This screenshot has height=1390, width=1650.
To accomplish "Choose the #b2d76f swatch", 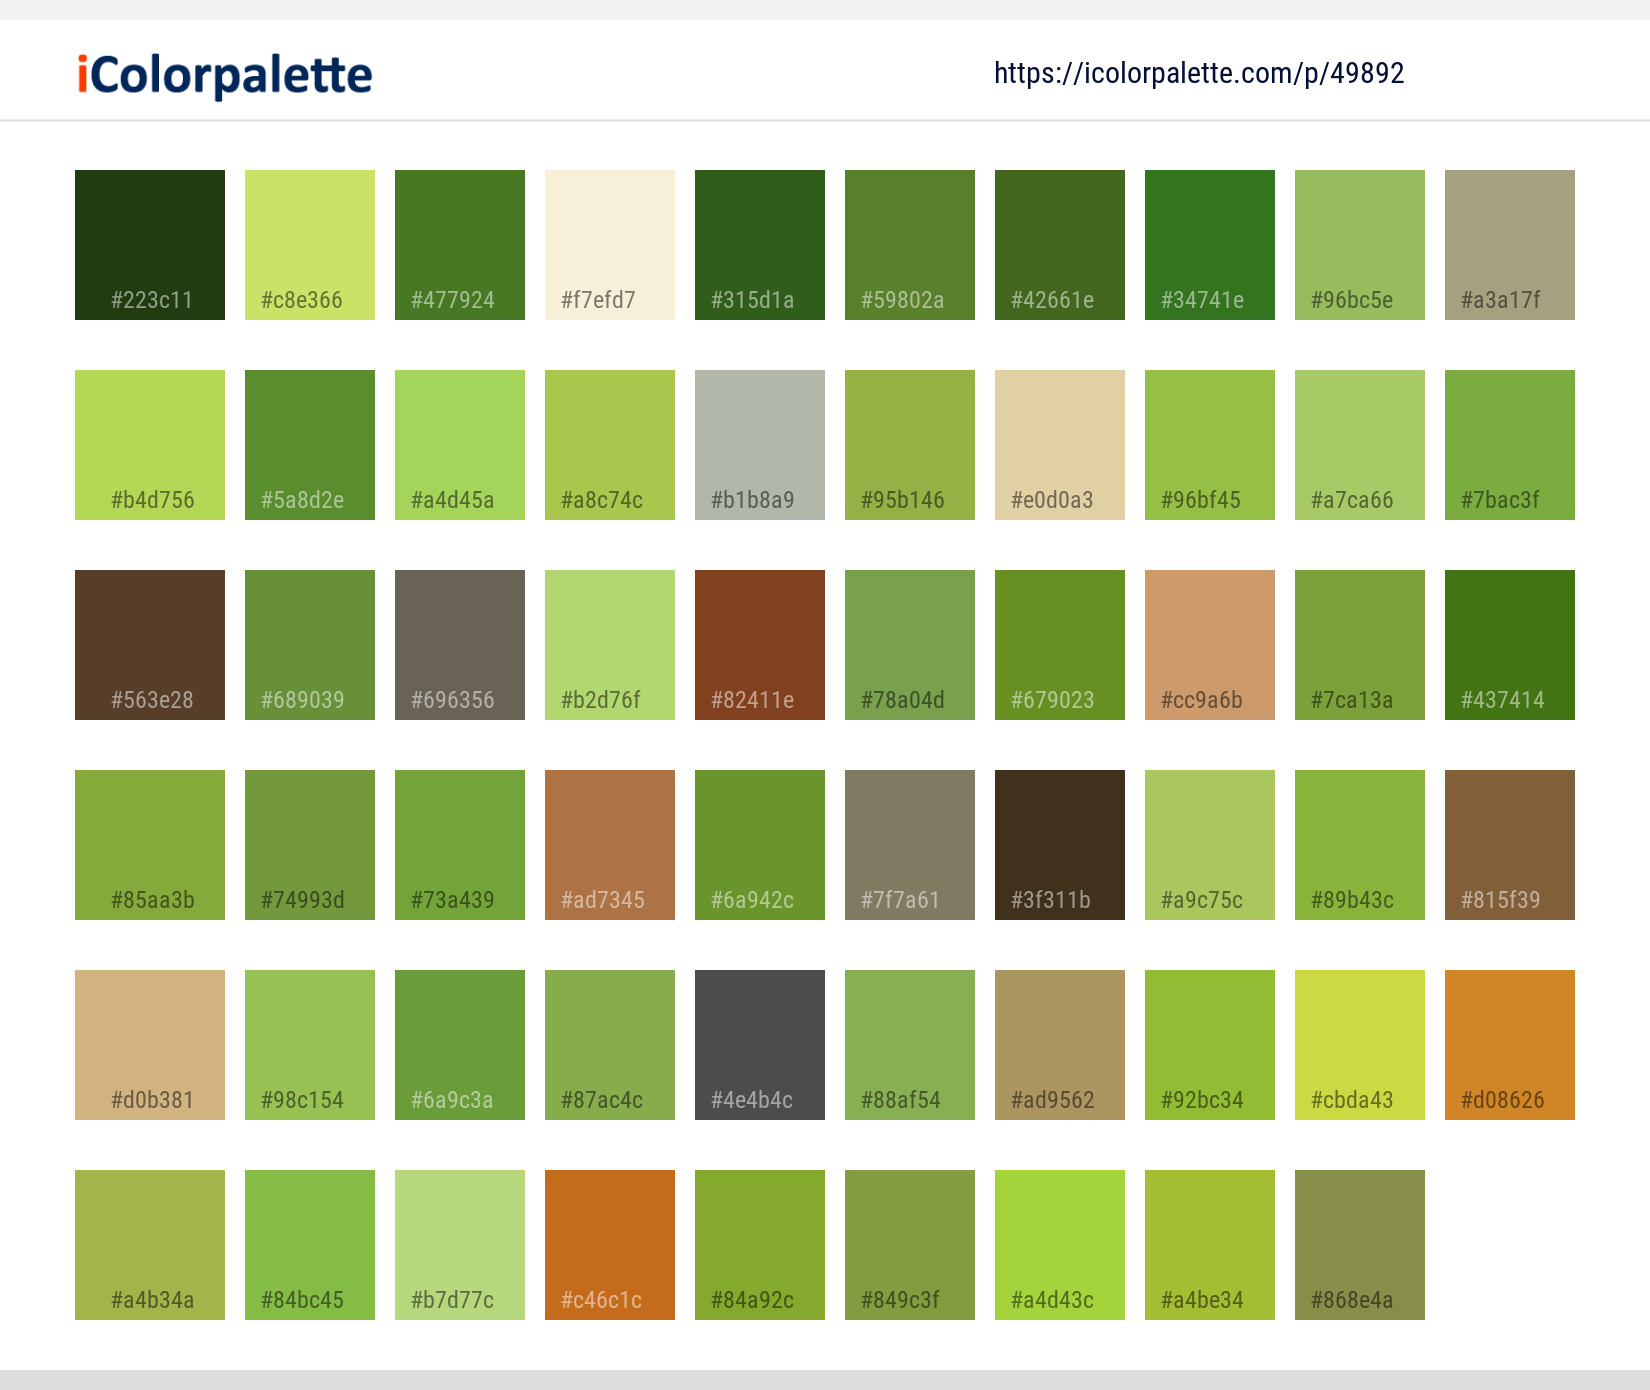I will [610, 645].
